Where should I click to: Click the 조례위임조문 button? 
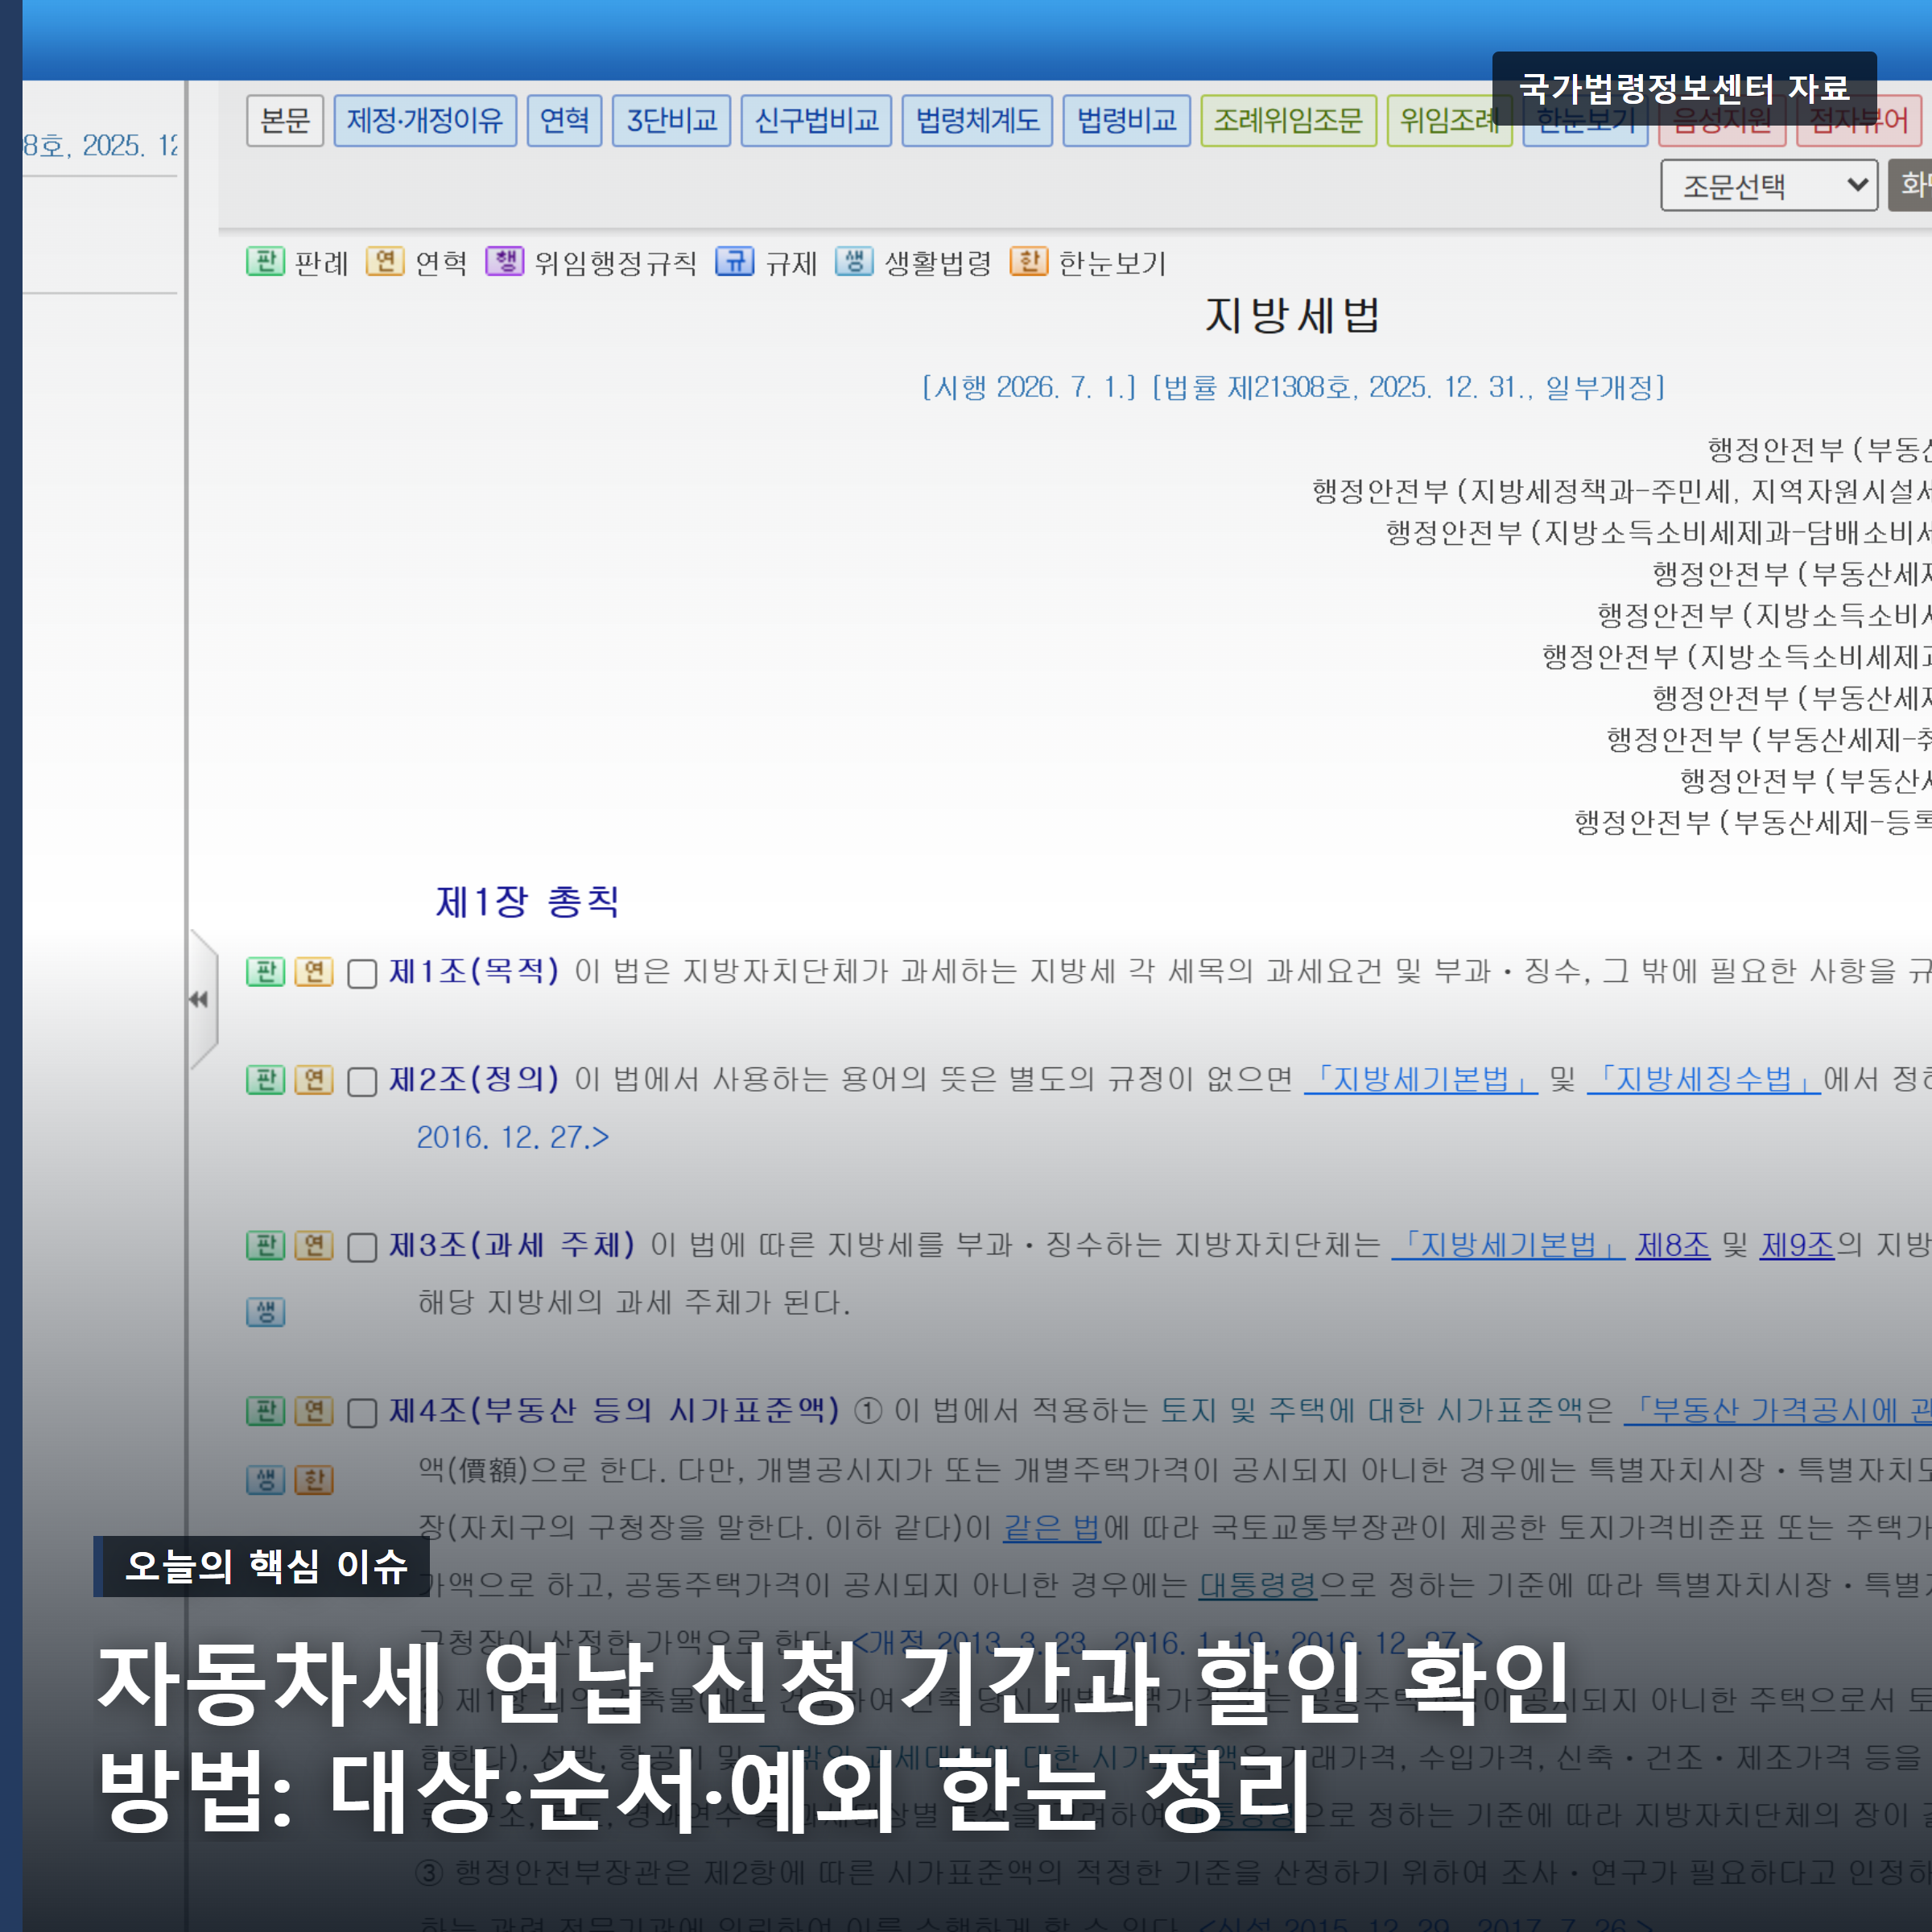tap(1288, 121)
